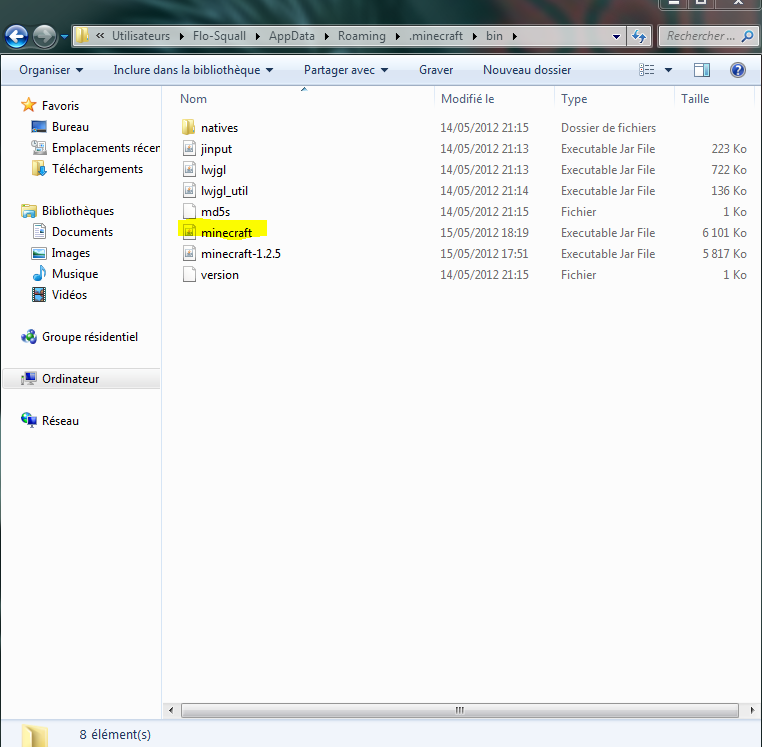Click the change view icon

coord(646,70)
